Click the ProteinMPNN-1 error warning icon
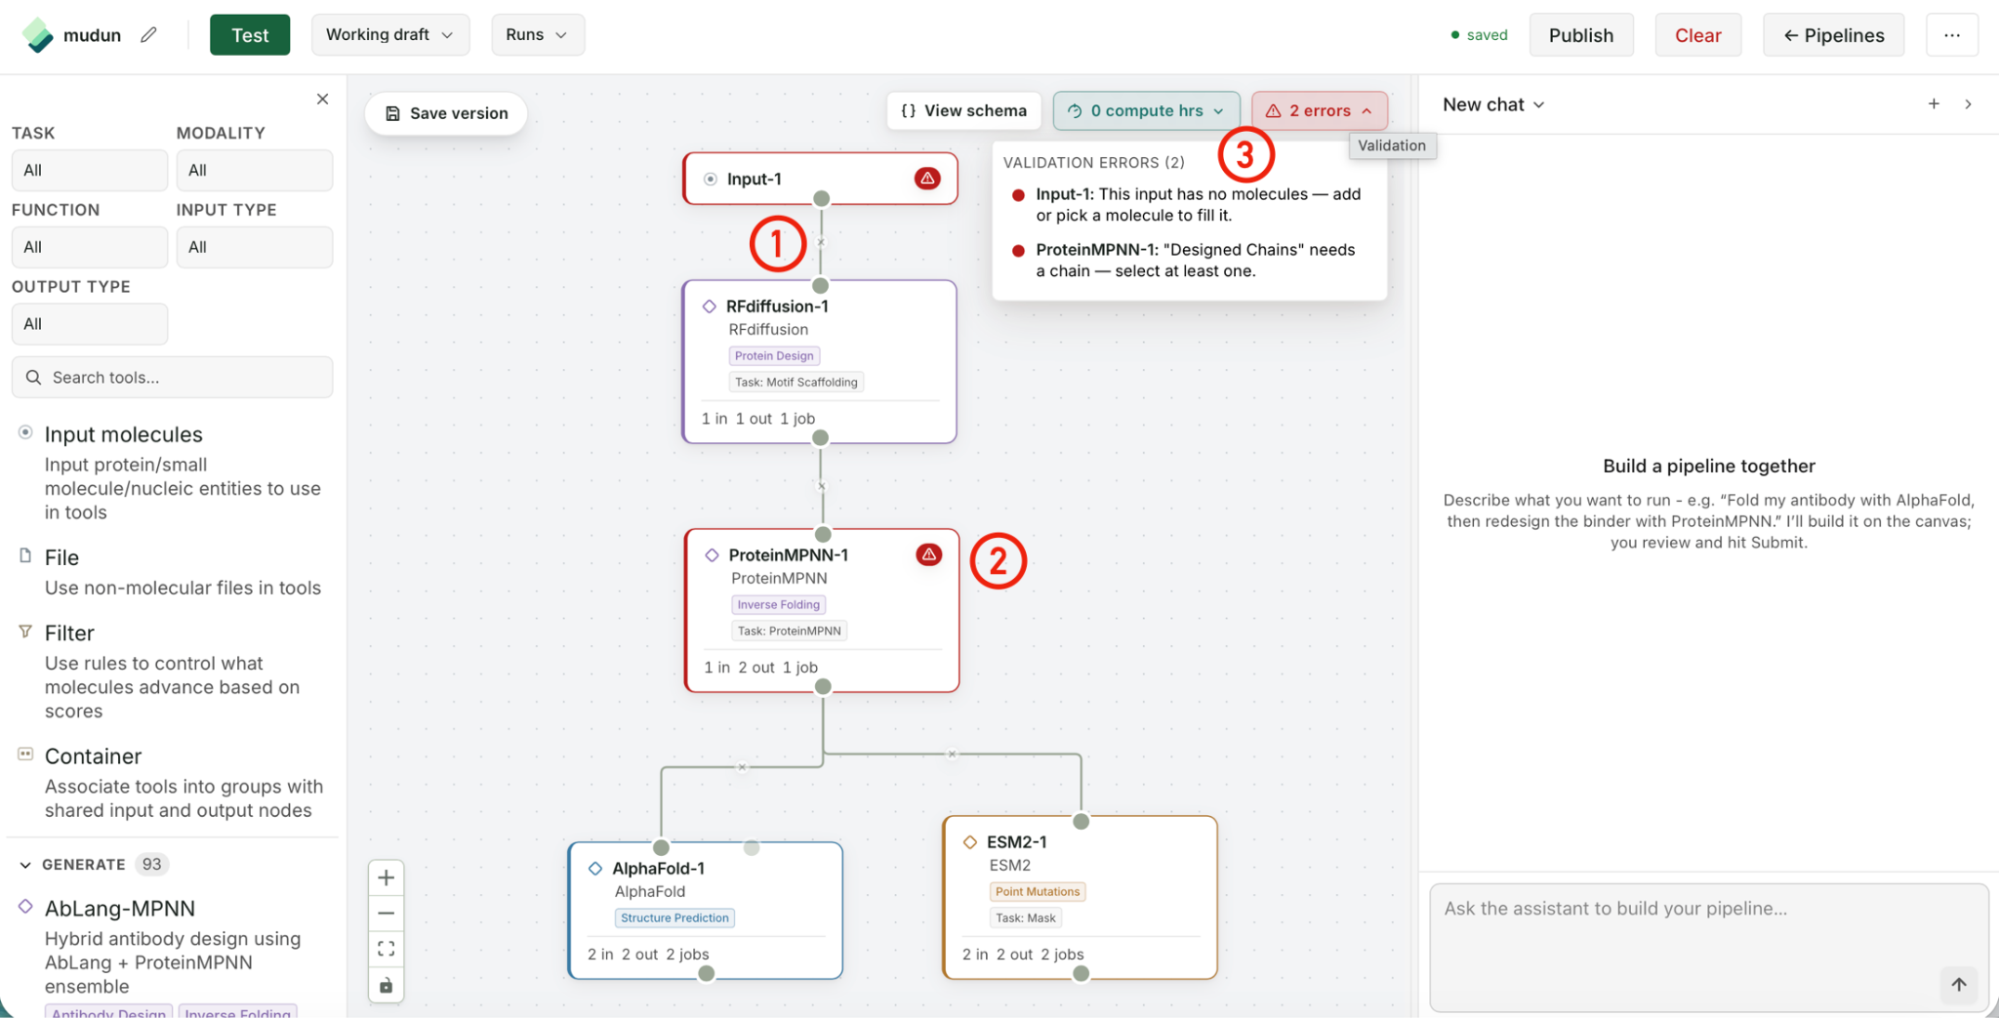1999x1019 pixels. tap(929, 554)
